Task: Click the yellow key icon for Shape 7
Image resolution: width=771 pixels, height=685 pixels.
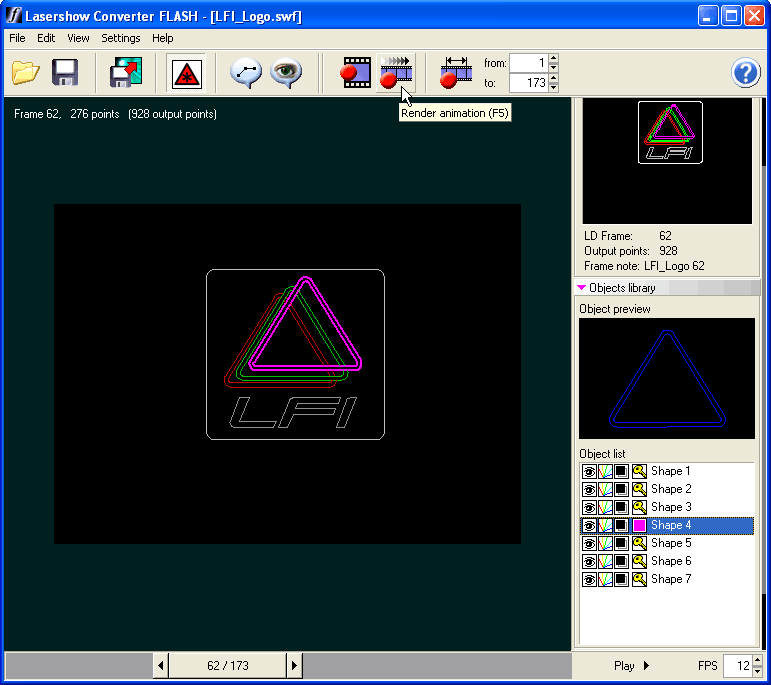Action: pyautogui.click(x=639, y=579)
